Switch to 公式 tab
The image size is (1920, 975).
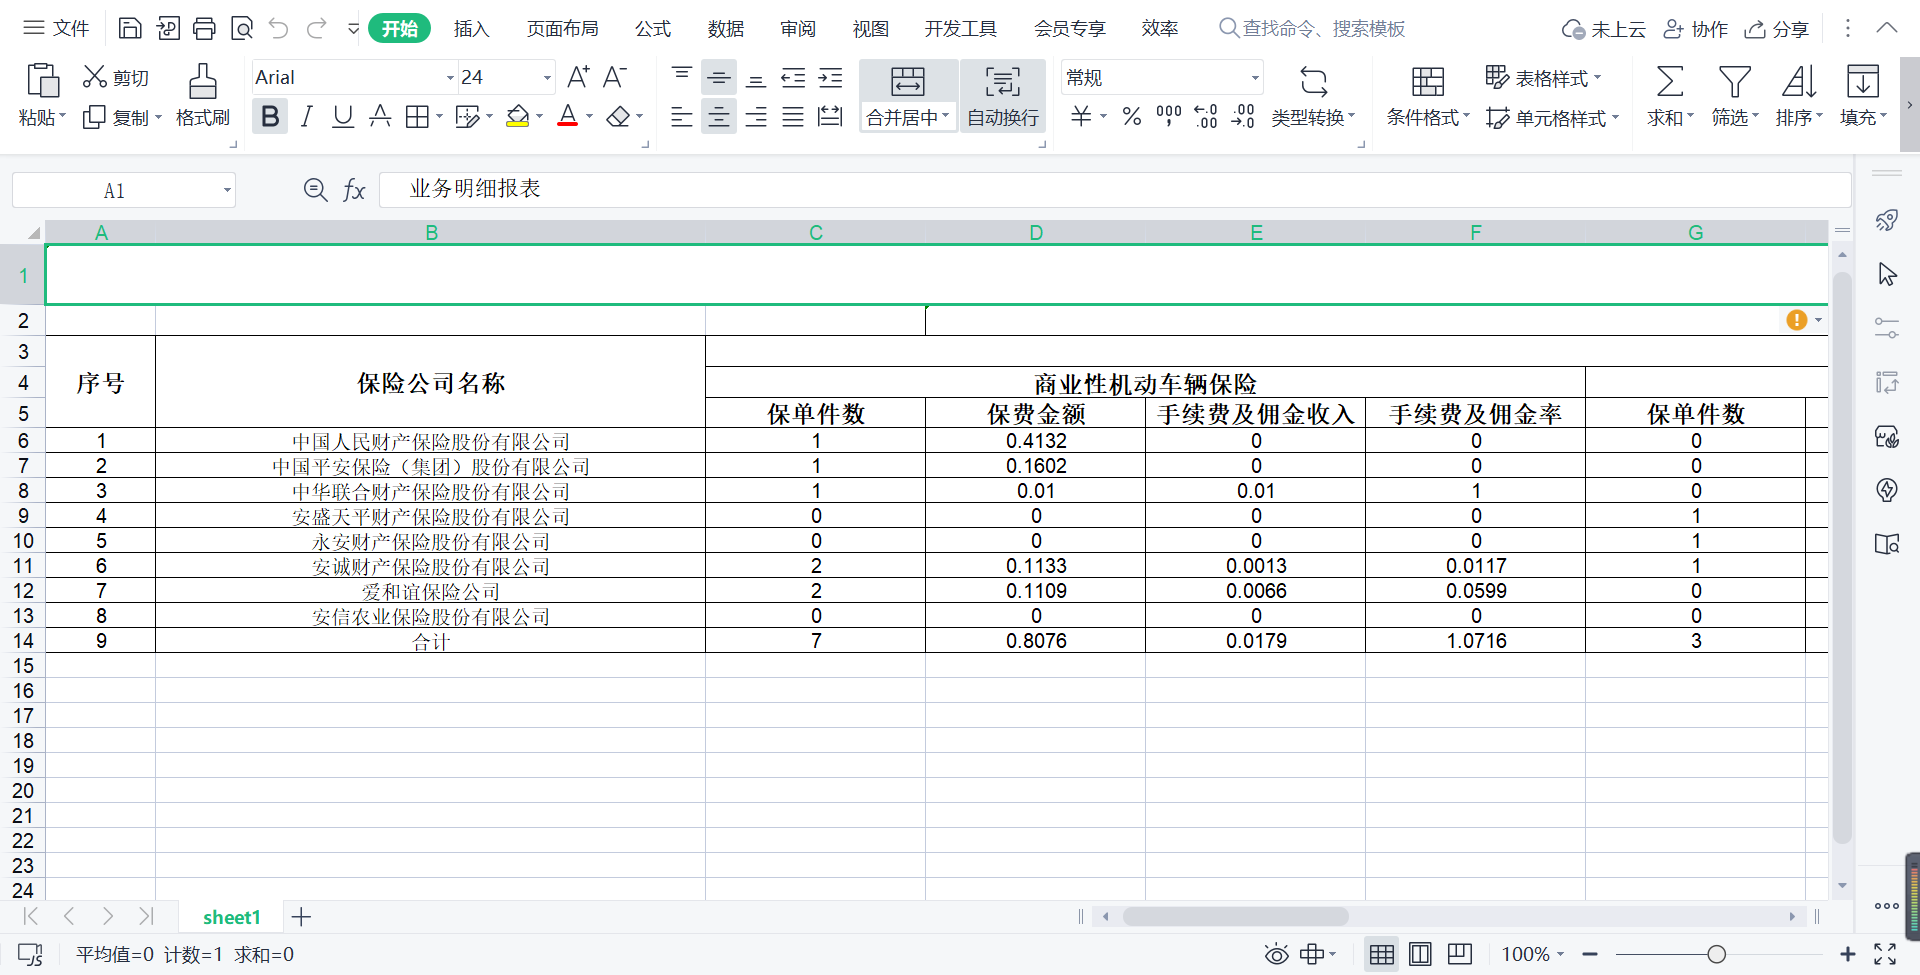pyautogui.click(x=653, y=28)
